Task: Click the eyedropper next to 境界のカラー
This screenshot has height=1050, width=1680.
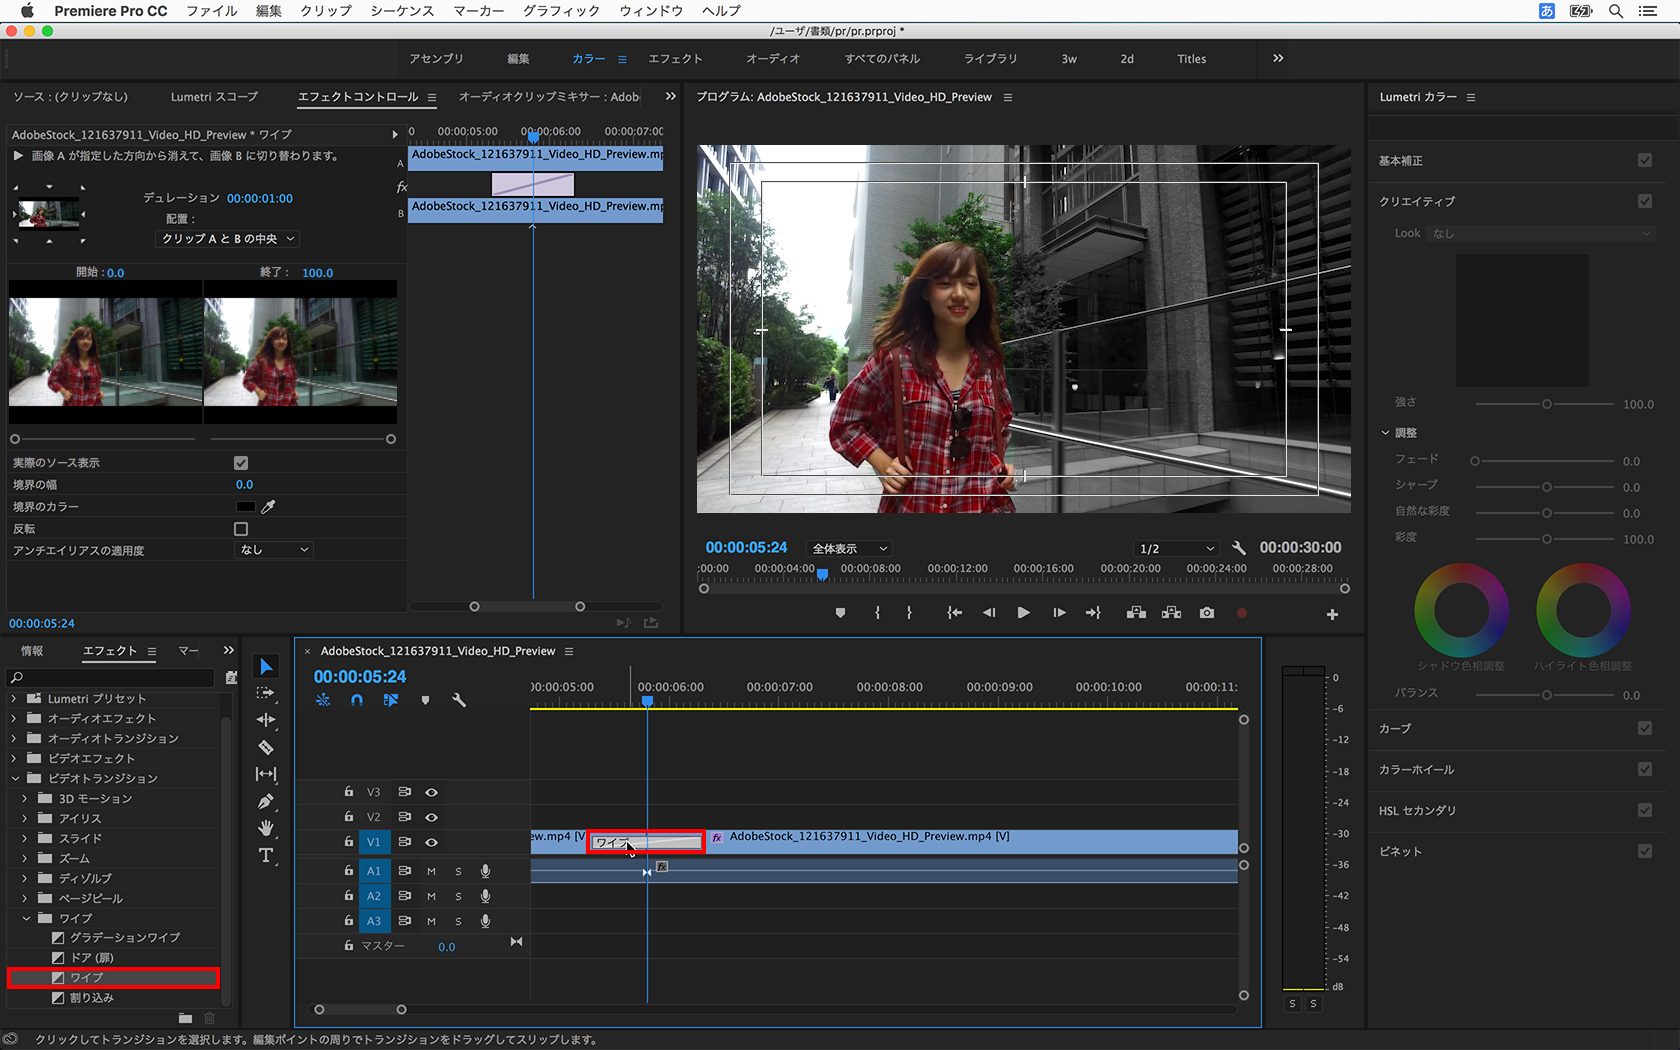Action: 268,507
